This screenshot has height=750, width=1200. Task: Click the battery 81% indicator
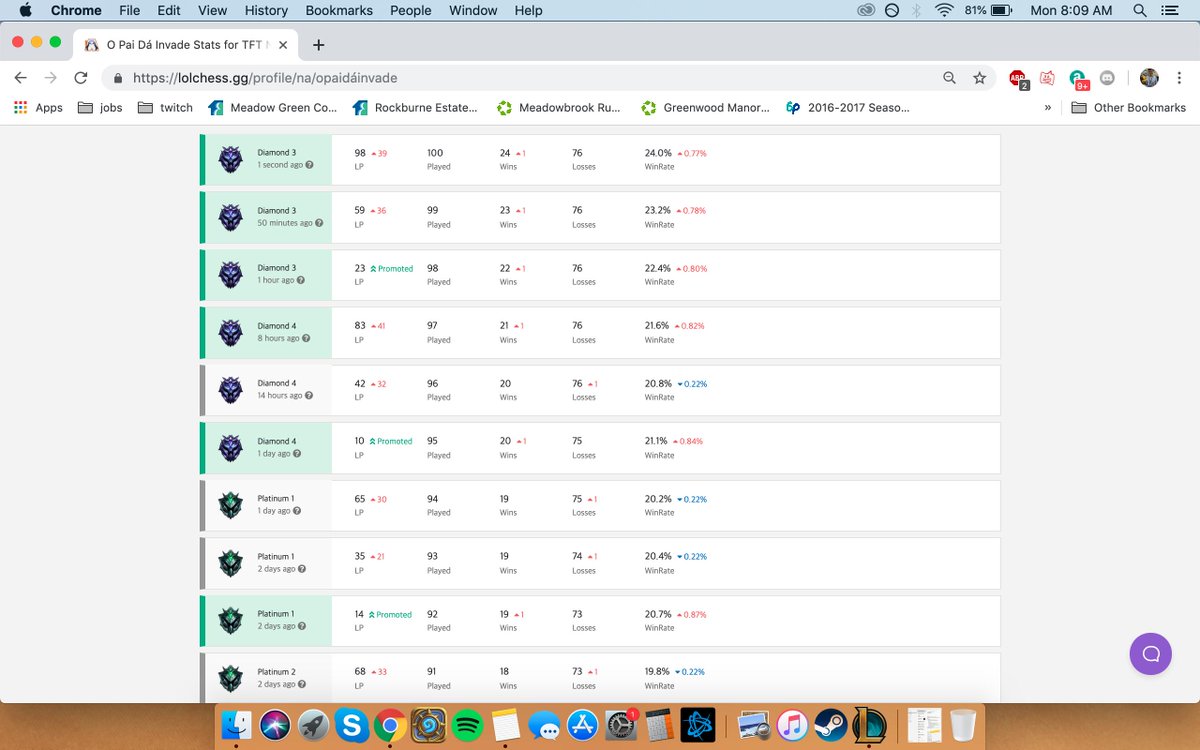989,11
